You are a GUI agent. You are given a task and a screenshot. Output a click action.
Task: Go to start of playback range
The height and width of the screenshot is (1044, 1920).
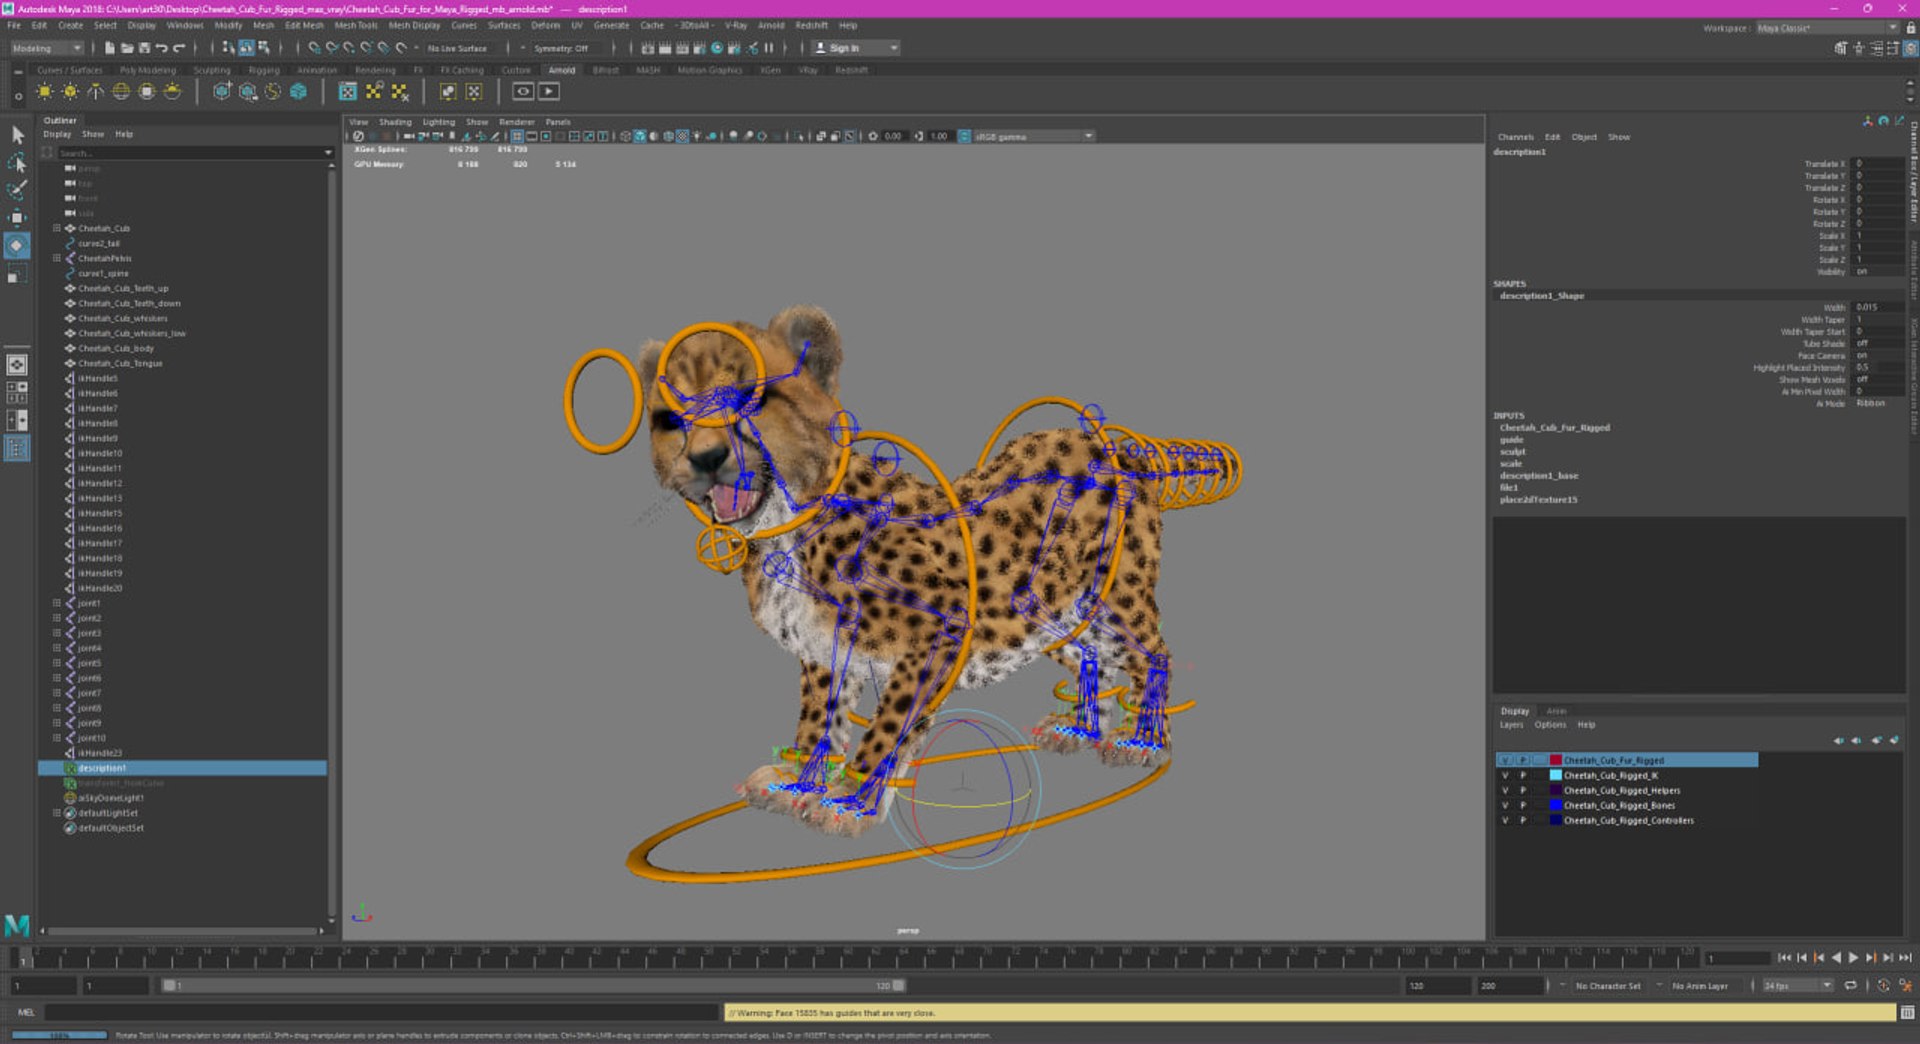(x=1784, y=958)
